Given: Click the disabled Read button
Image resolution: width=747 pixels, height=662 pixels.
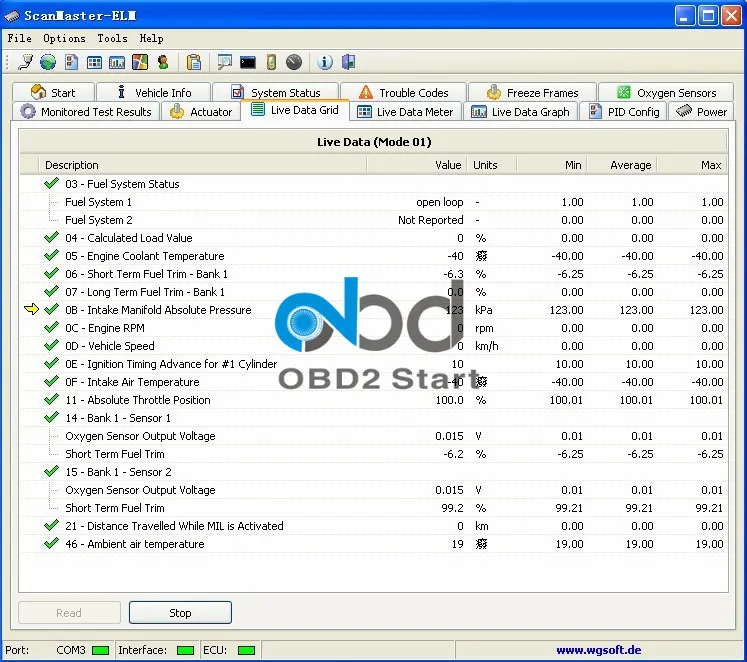Looking at the screenshot, I should [x=69, y=612].
